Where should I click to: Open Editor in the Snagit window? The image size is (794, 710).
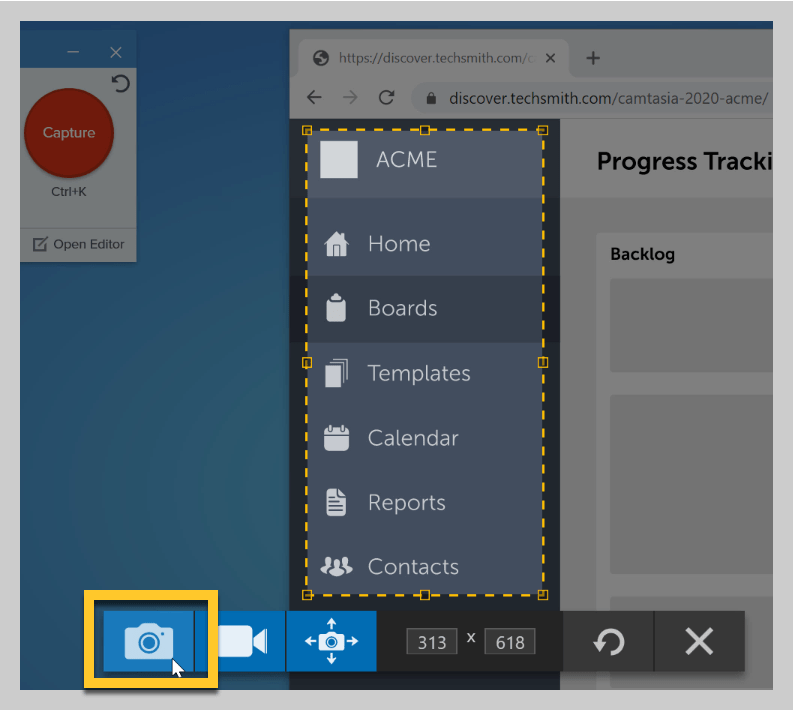(x=78, y=244)
